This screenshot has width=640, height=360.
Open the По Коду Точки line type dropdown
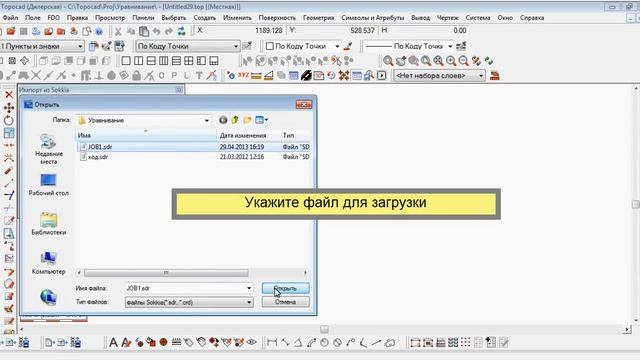(x=450, y=46)
